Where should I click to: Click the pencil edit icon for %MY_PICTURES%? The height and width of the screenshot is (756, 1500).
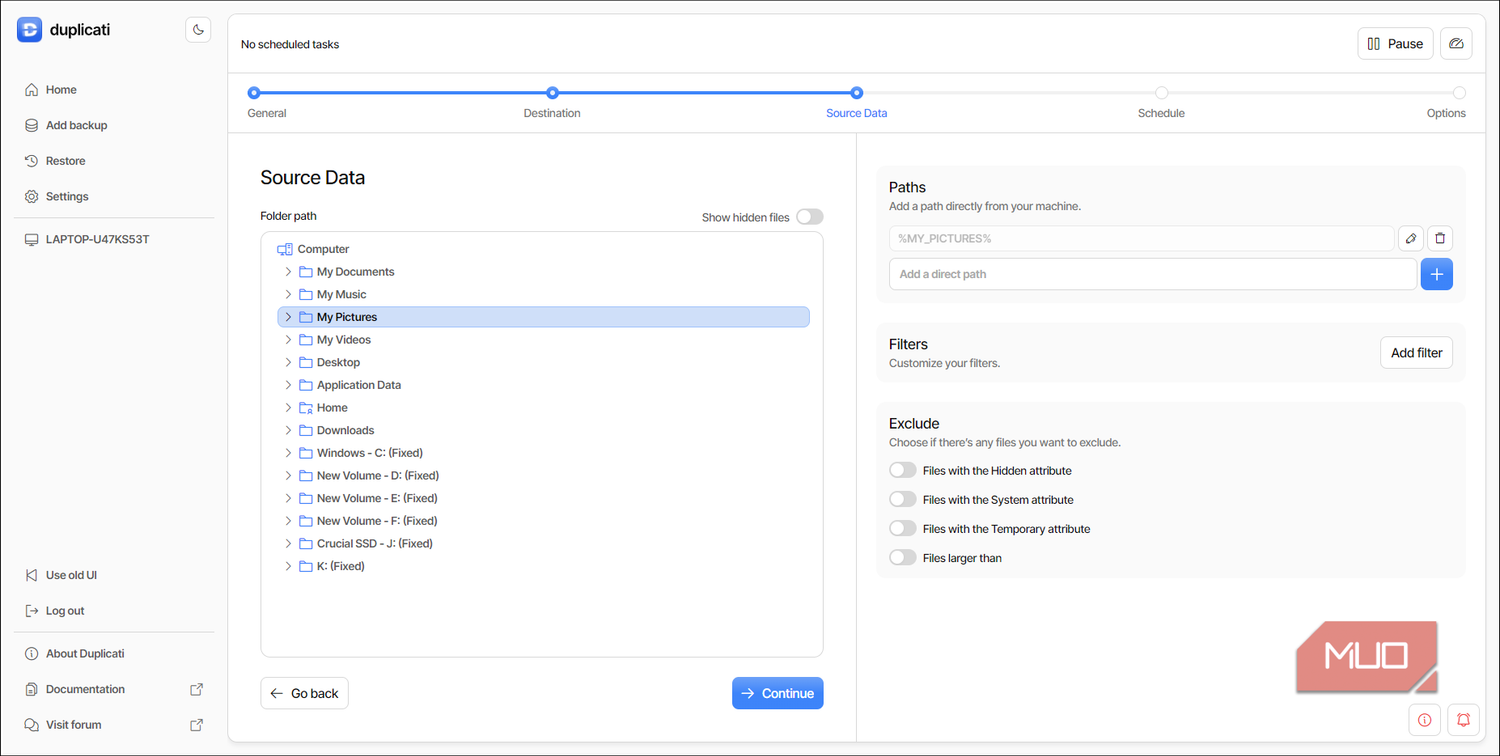tap(1411, 238)
